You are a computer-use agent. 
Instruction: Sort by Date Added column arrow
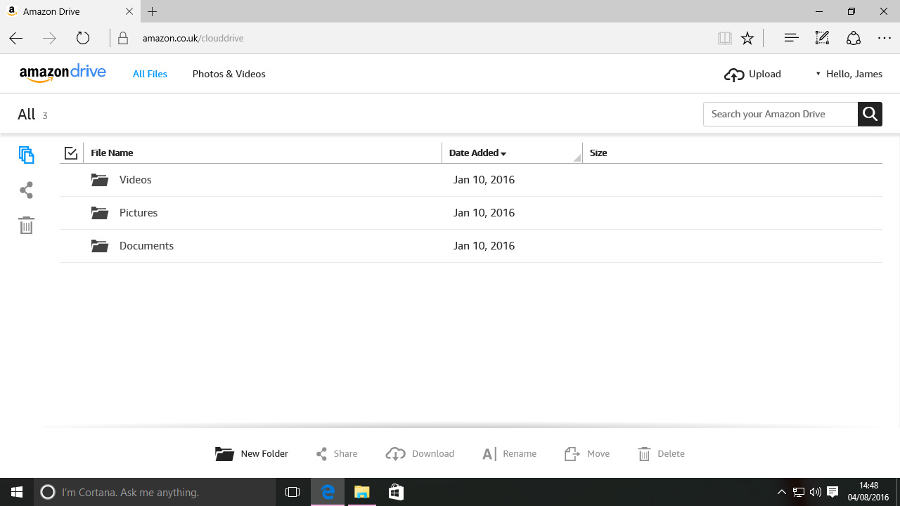point(503,154)
